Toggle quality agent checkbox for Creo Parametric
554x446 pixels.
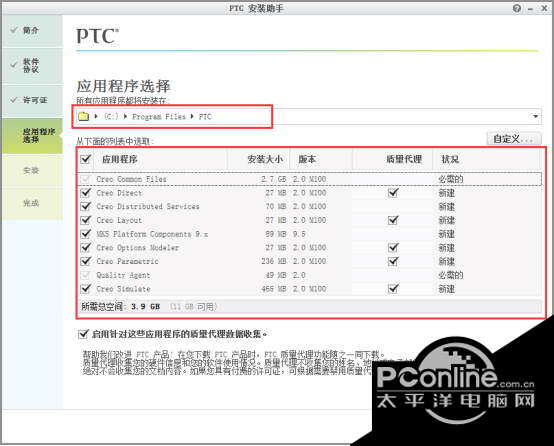click(x=393, y=261)
